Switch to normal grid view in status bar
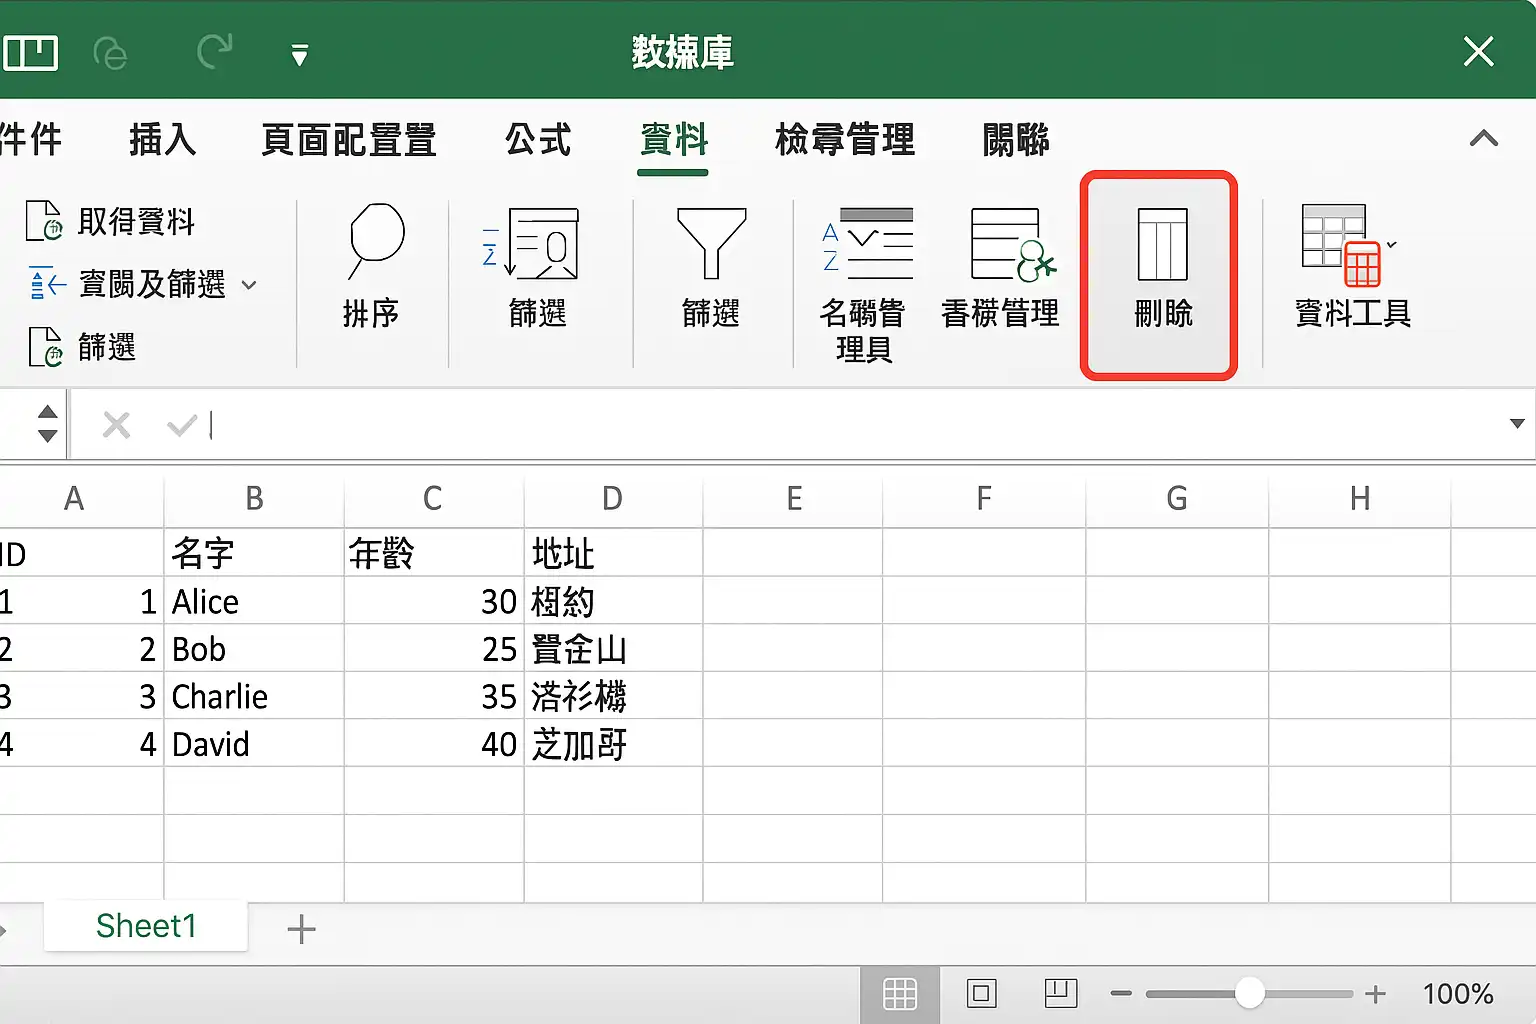Image resolution: width=1536 pixels, height=1024 pixels. pyautogui.click(x=900, y=993)
